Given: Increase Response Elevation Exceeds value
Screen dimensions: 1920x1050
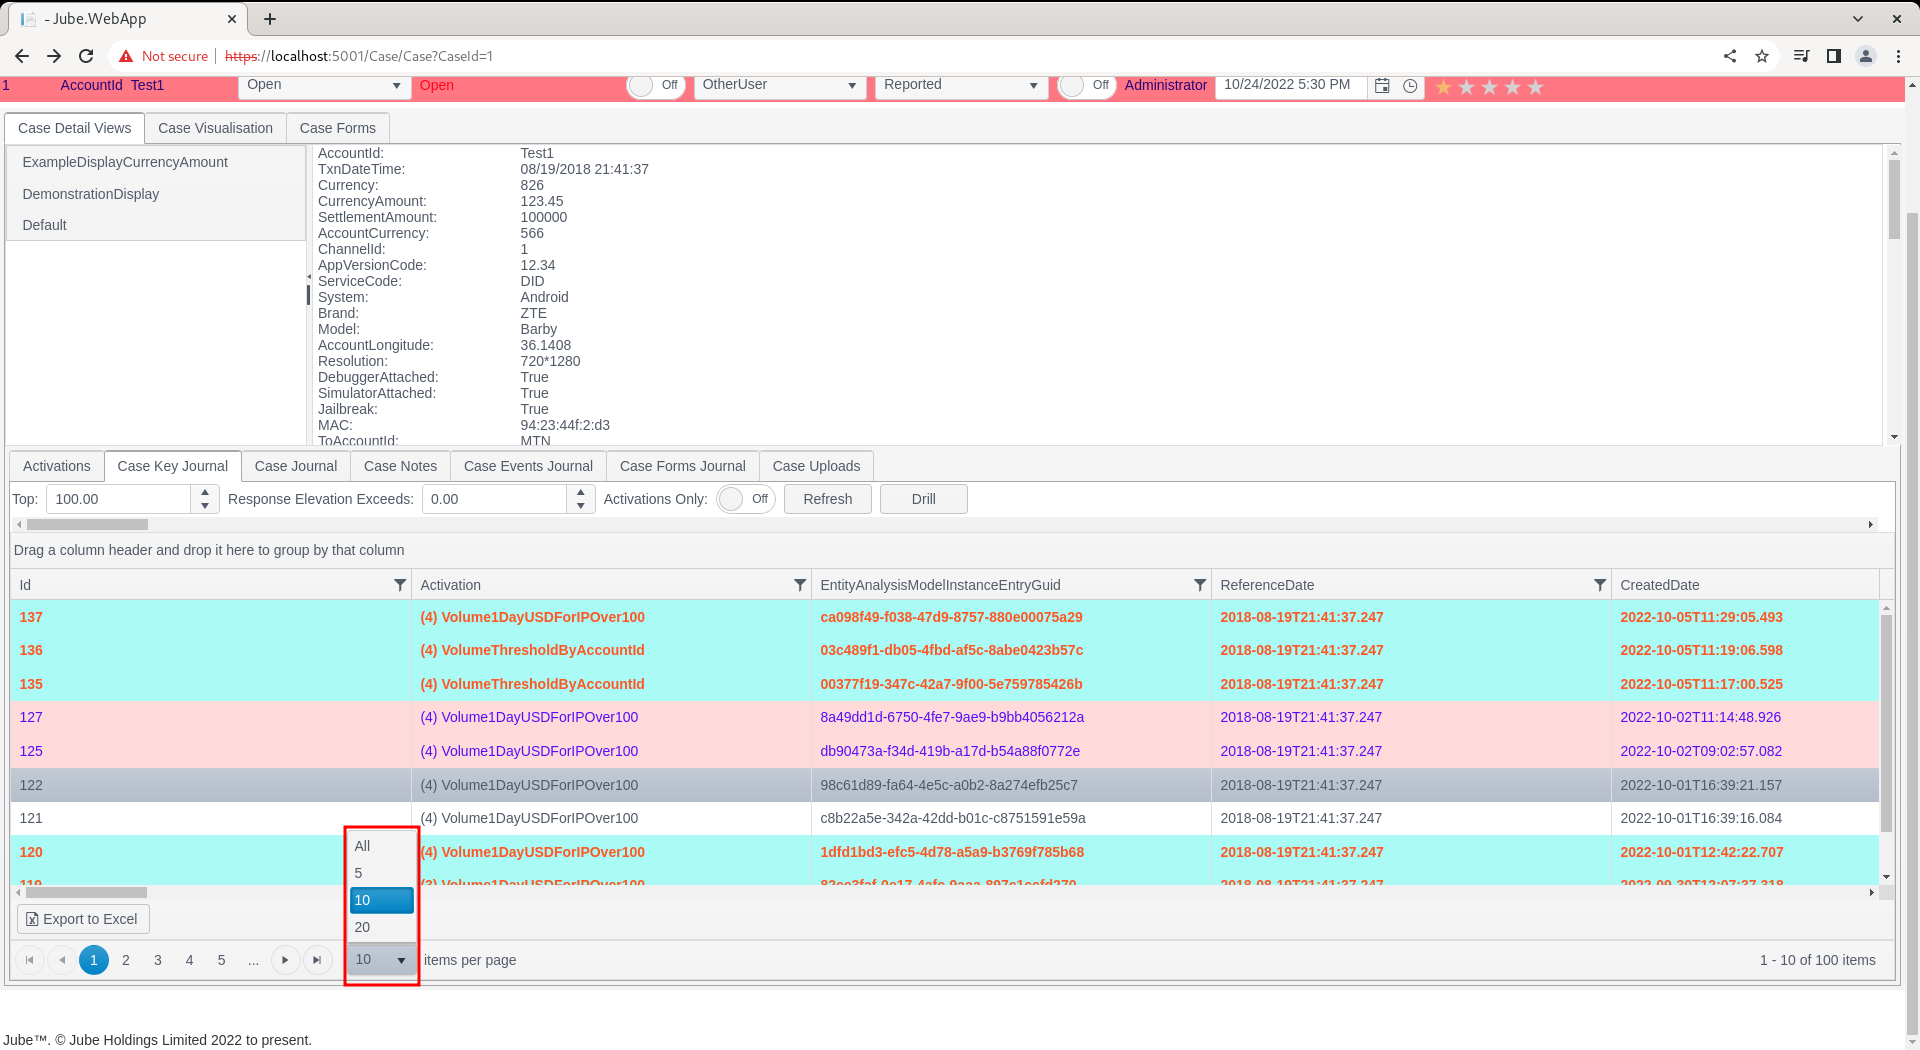Looking at the screenshot, I should click(580, 492).
